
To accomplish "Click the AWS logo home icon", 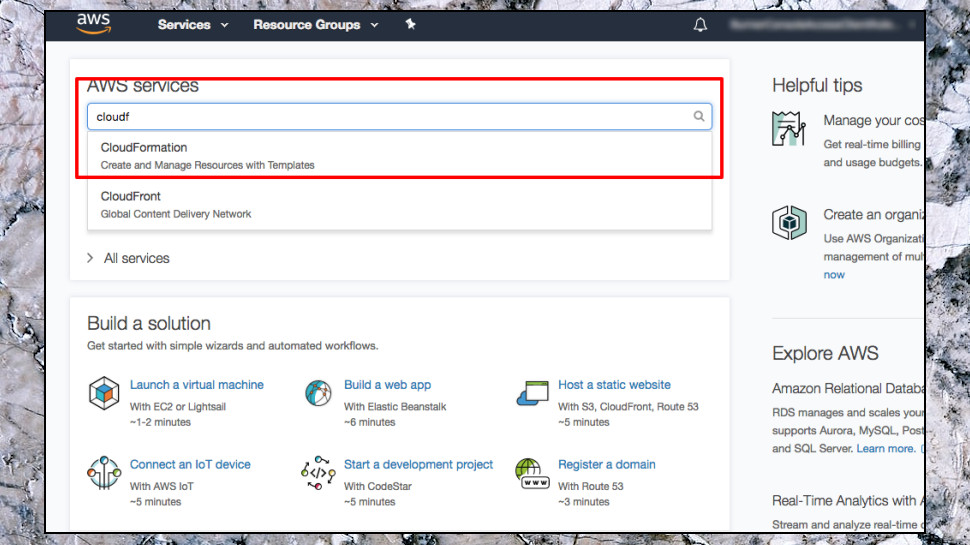I will pos(93,24).
